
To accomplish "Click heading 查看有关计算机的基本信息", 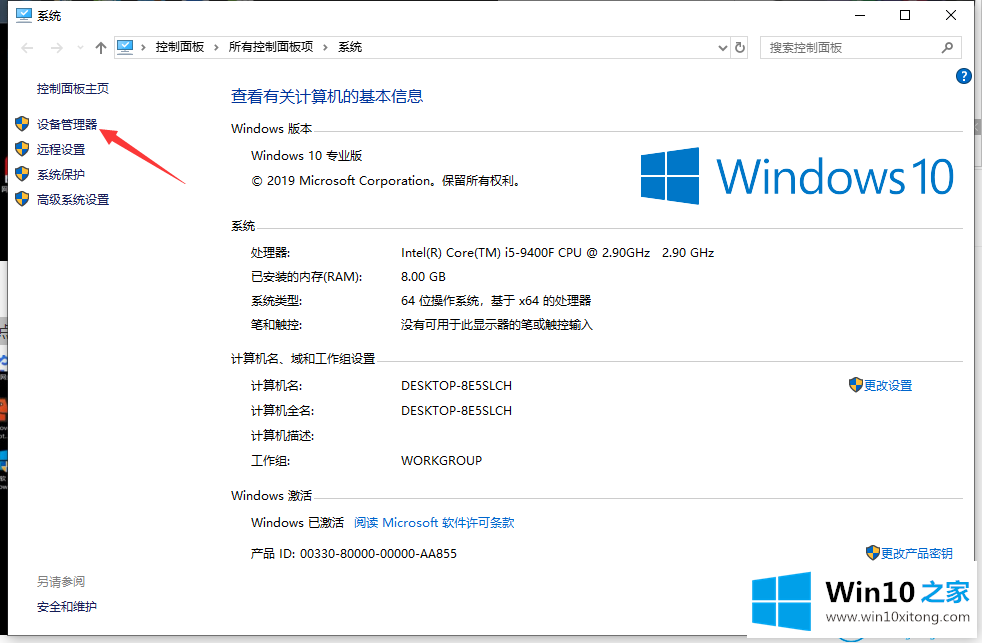I will 327,96.
